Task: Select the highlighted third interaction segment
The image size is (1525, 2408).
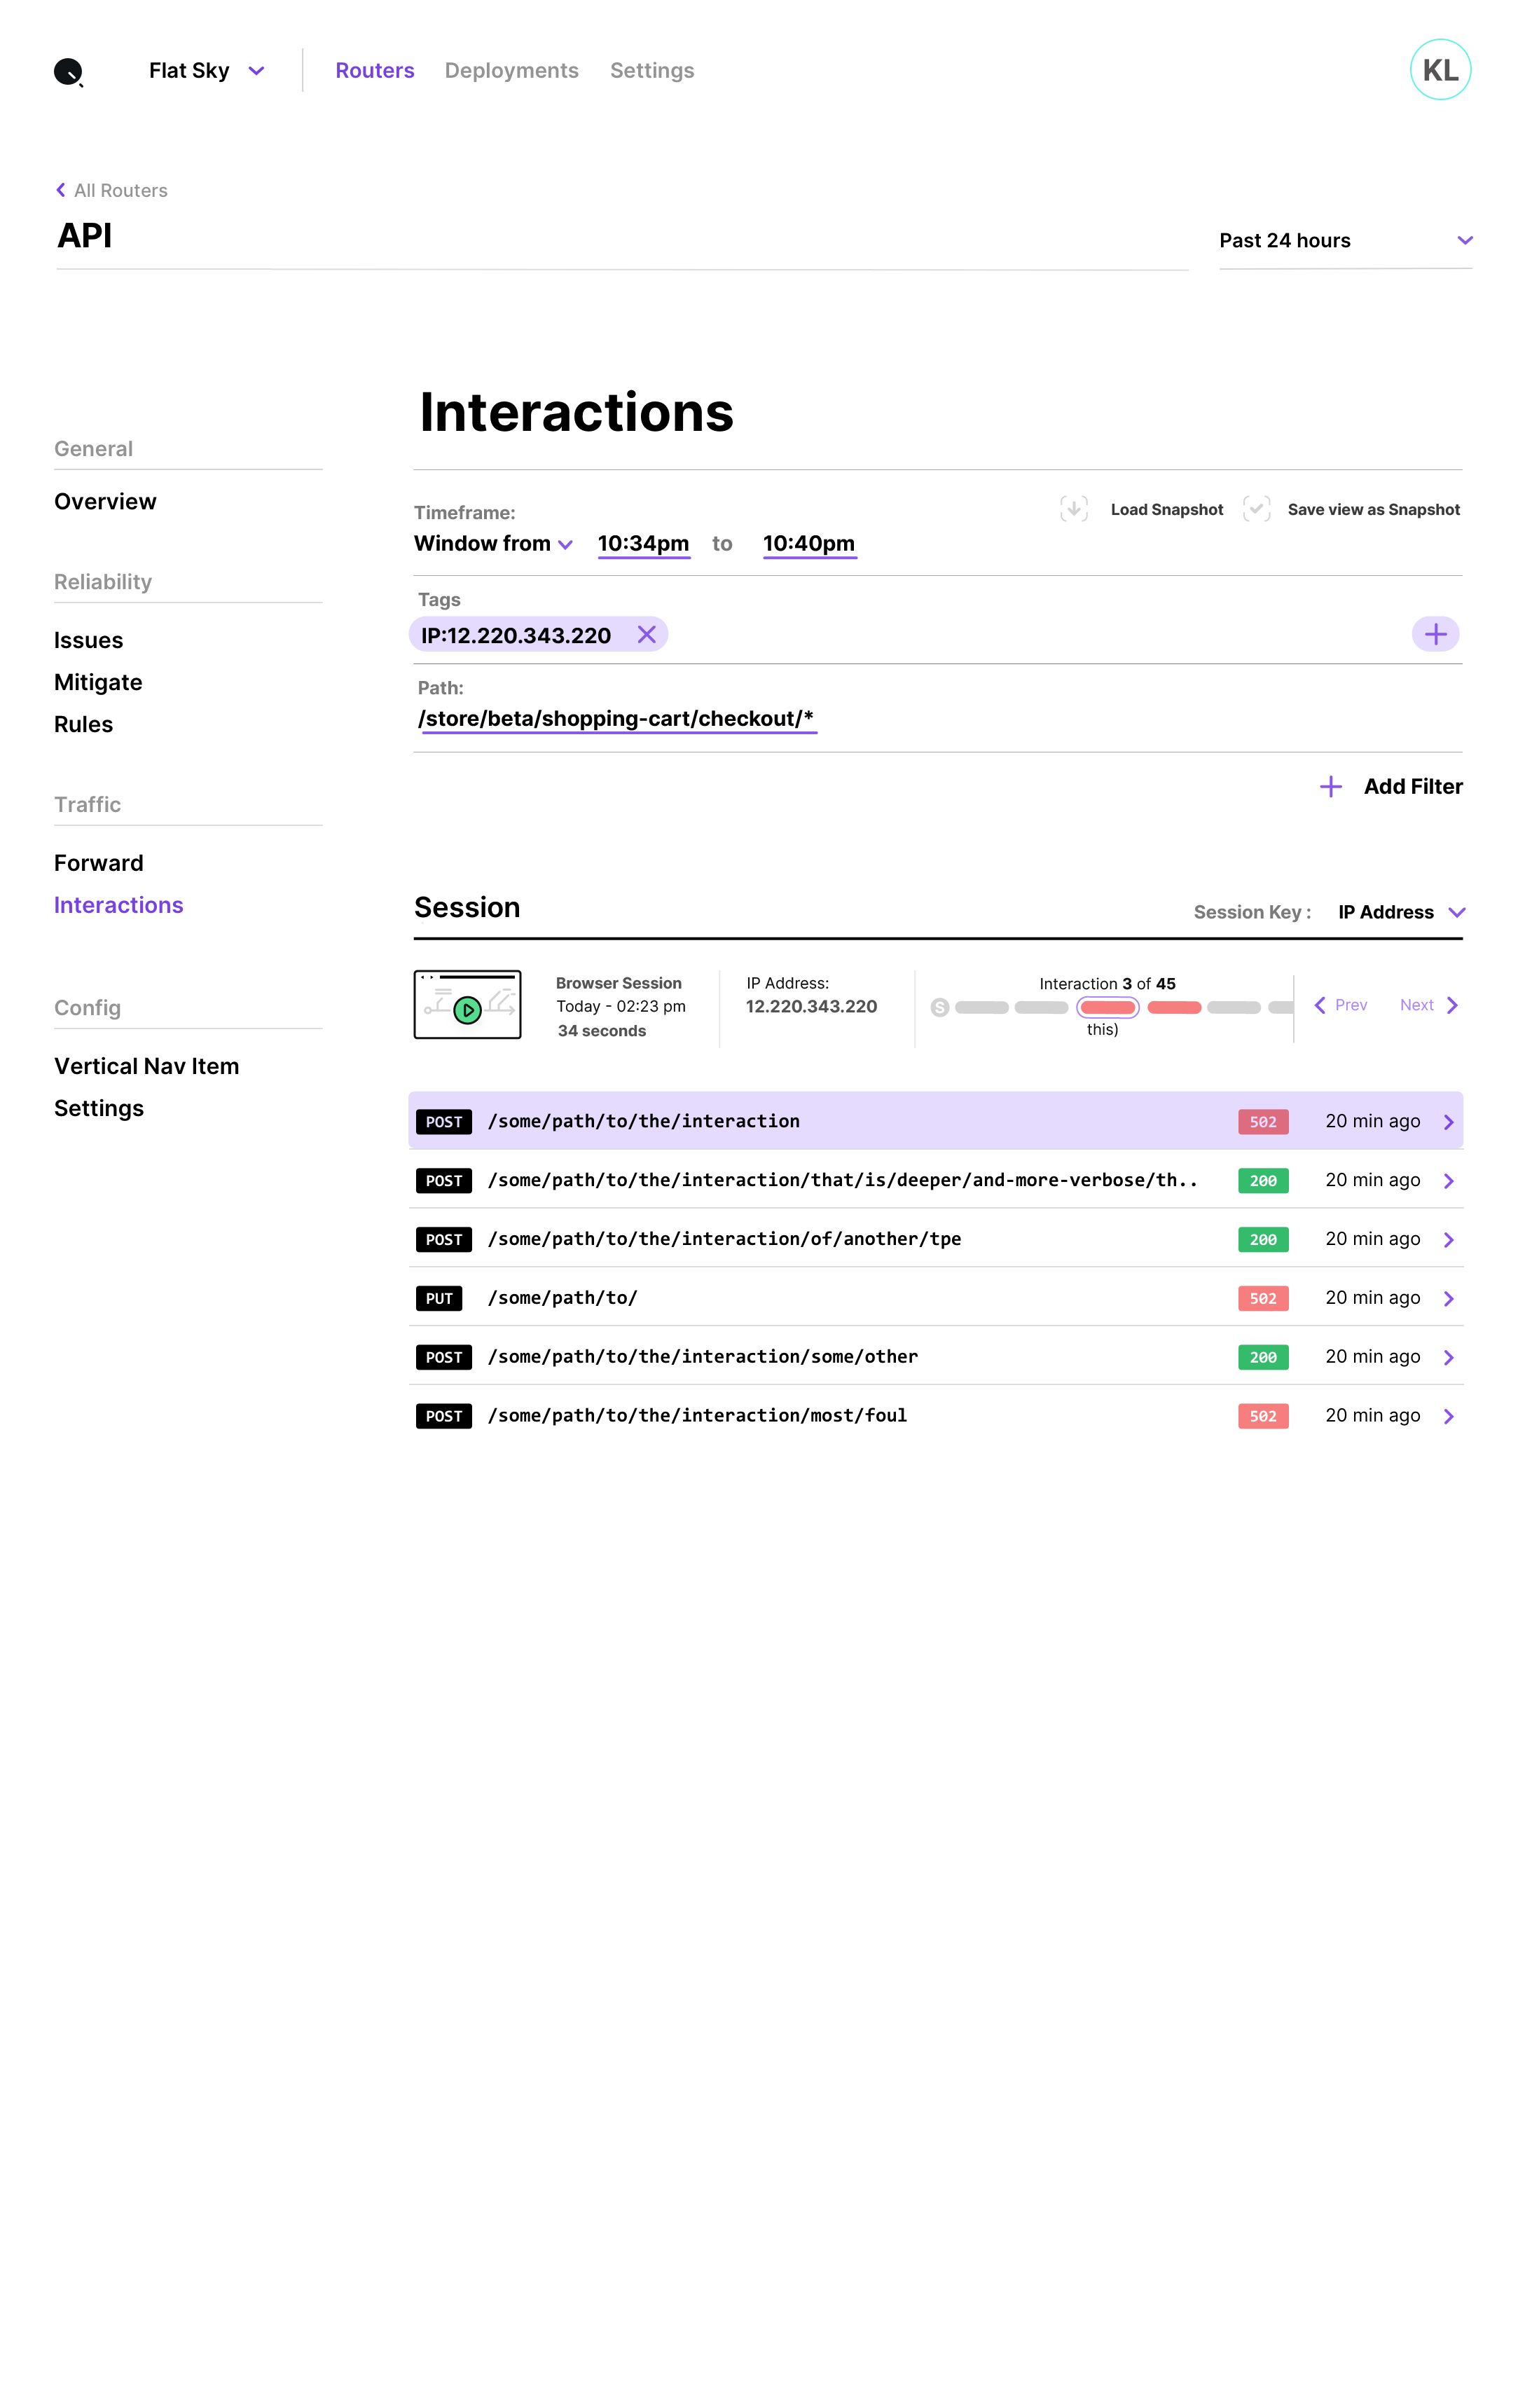Action: [x=1107, y=1007]
